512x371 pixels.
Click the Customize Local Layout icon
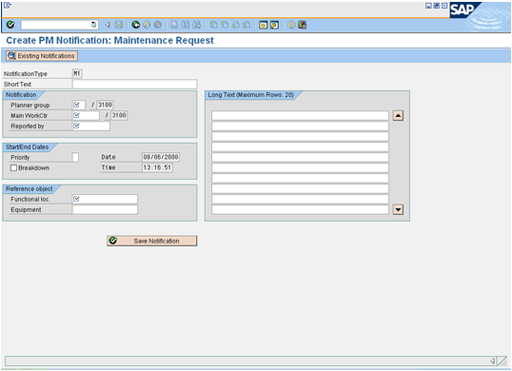pyautogui.click(x=302, y=25)
